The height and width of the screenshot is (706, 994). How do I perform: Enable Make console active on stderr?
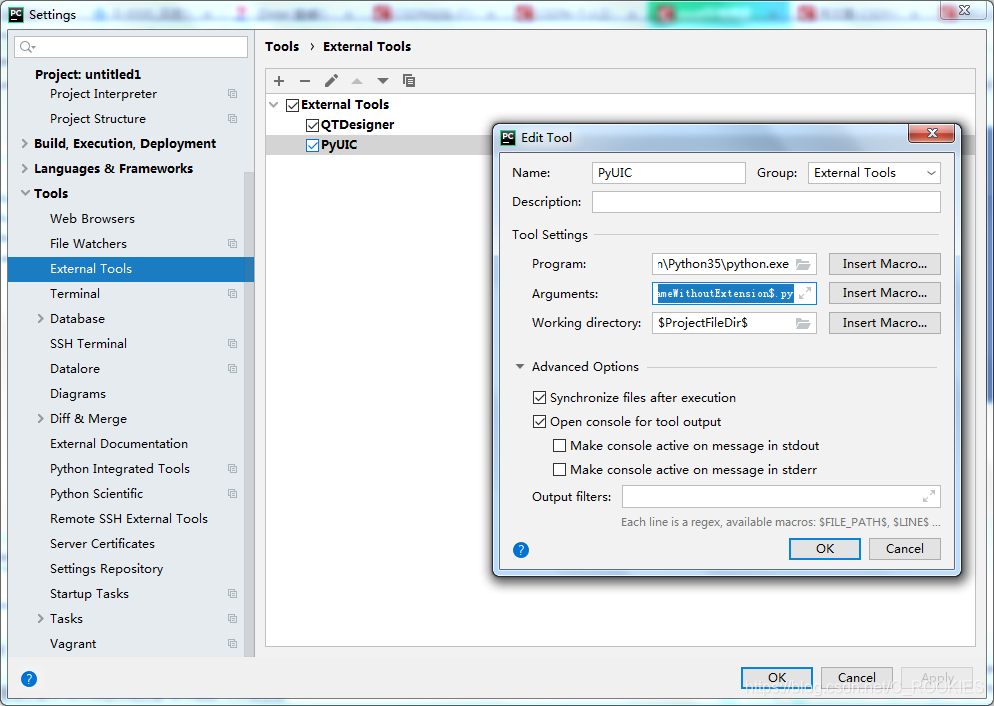coord(559,470)
